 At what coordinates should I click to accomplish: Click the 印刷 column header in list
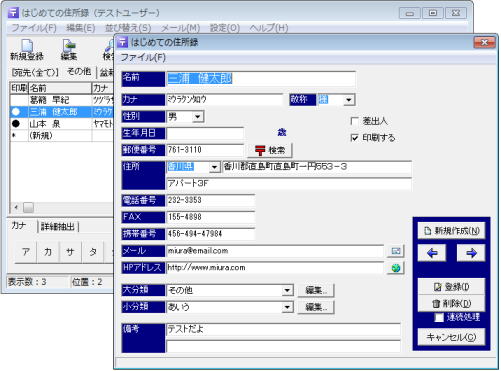(x=19, y=88)
